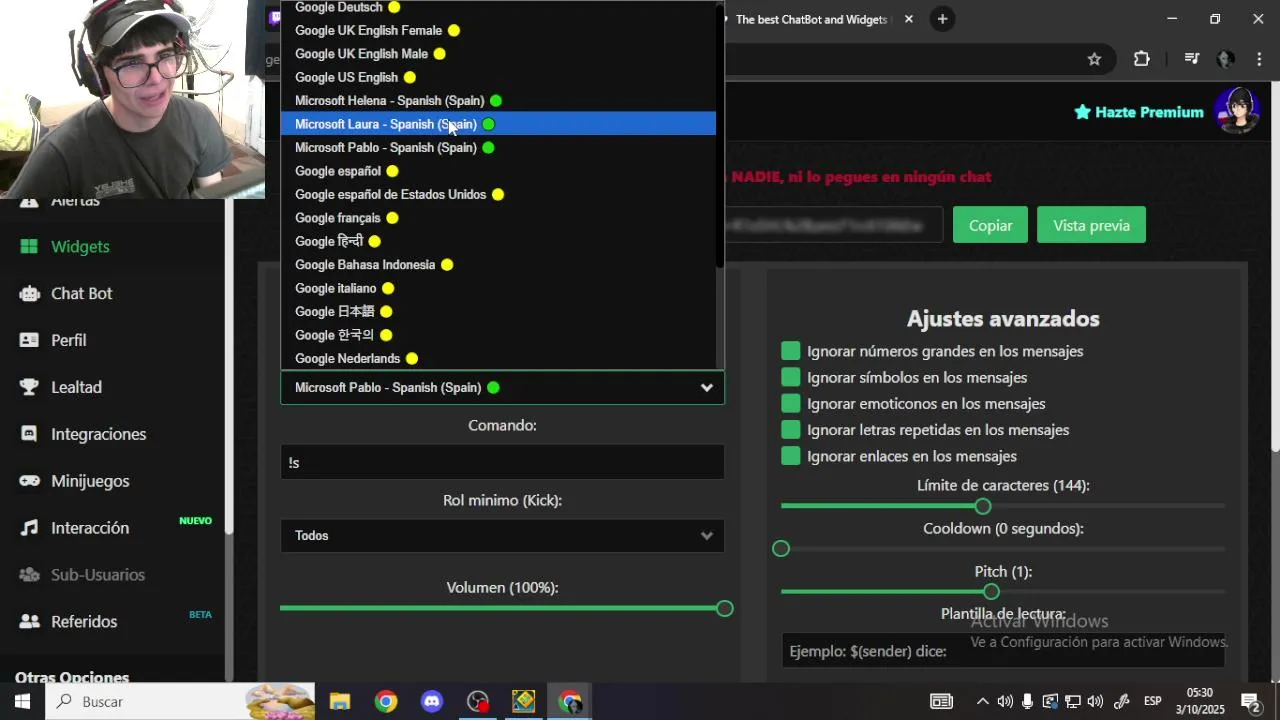Select Microsoft Pablo voice from list
This screenshot has width=1280, height=720.
tap(498, 148)
